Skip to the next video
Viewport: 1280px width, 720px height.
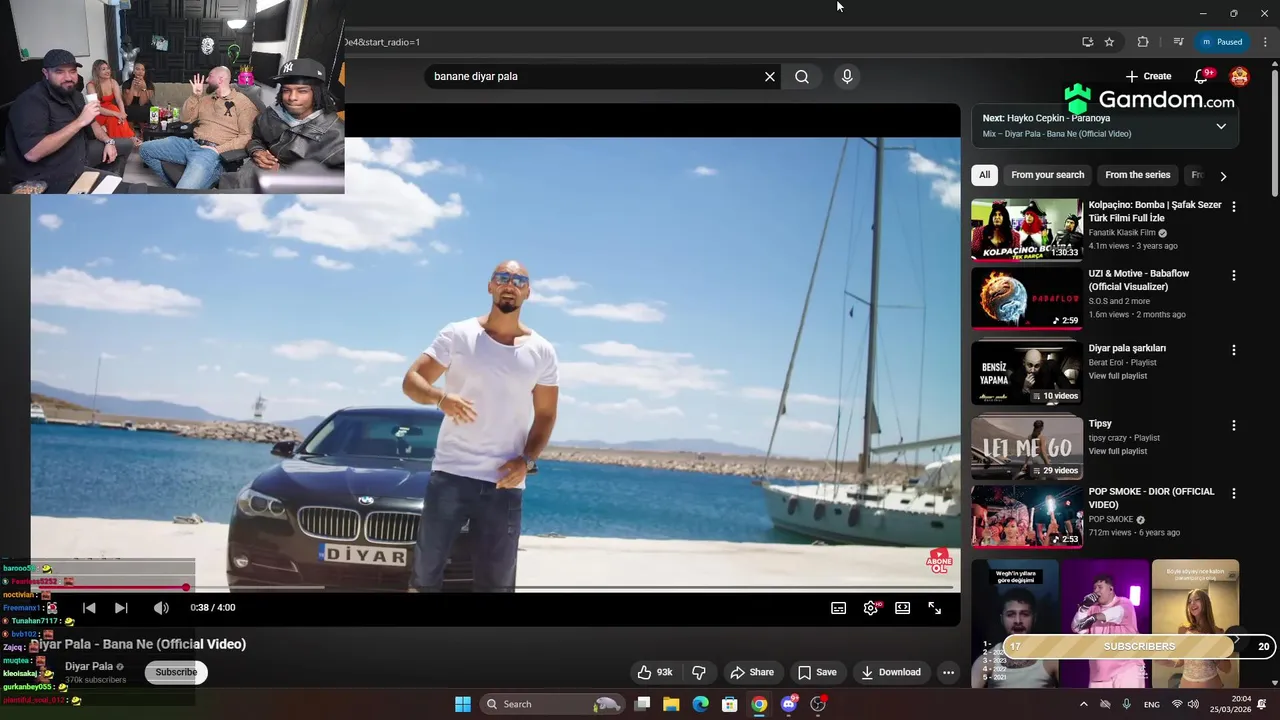(121, 607)
